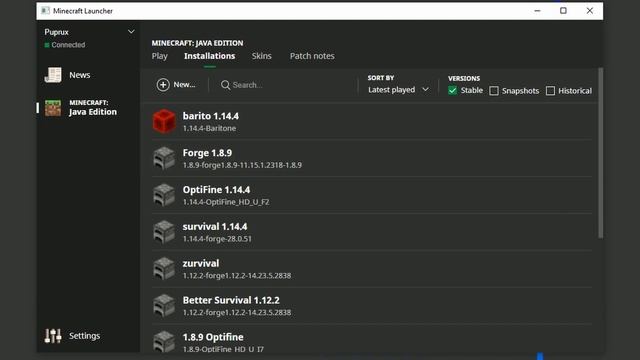Click the New... installation button text
Image resolution: width=640 pixels, height=360 pixels.
pyautogui.click(x=184, y=84)
